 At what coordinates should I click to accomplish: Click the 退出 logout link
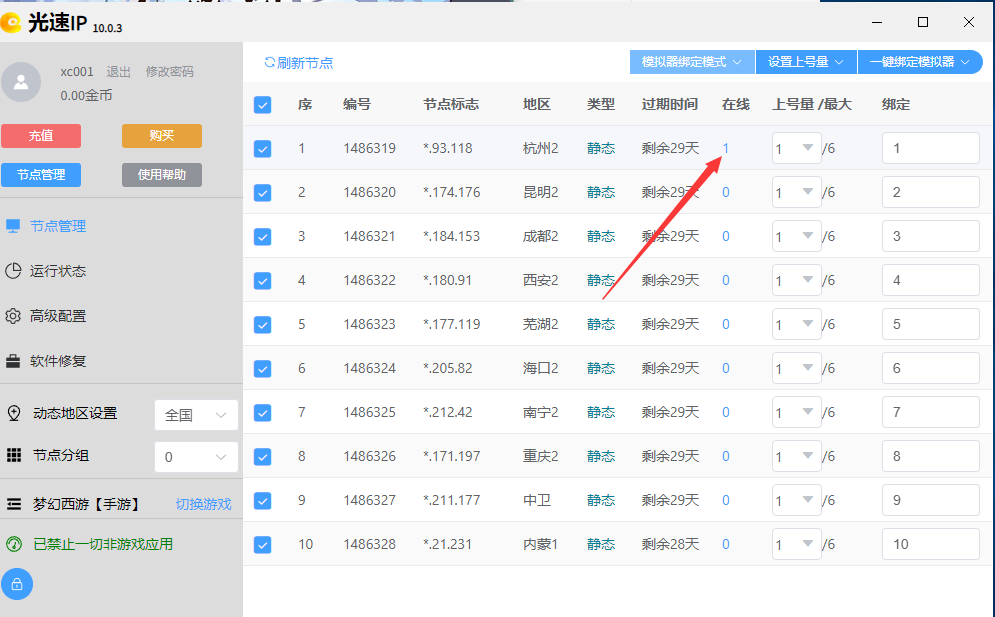click(x=119, y=72)
